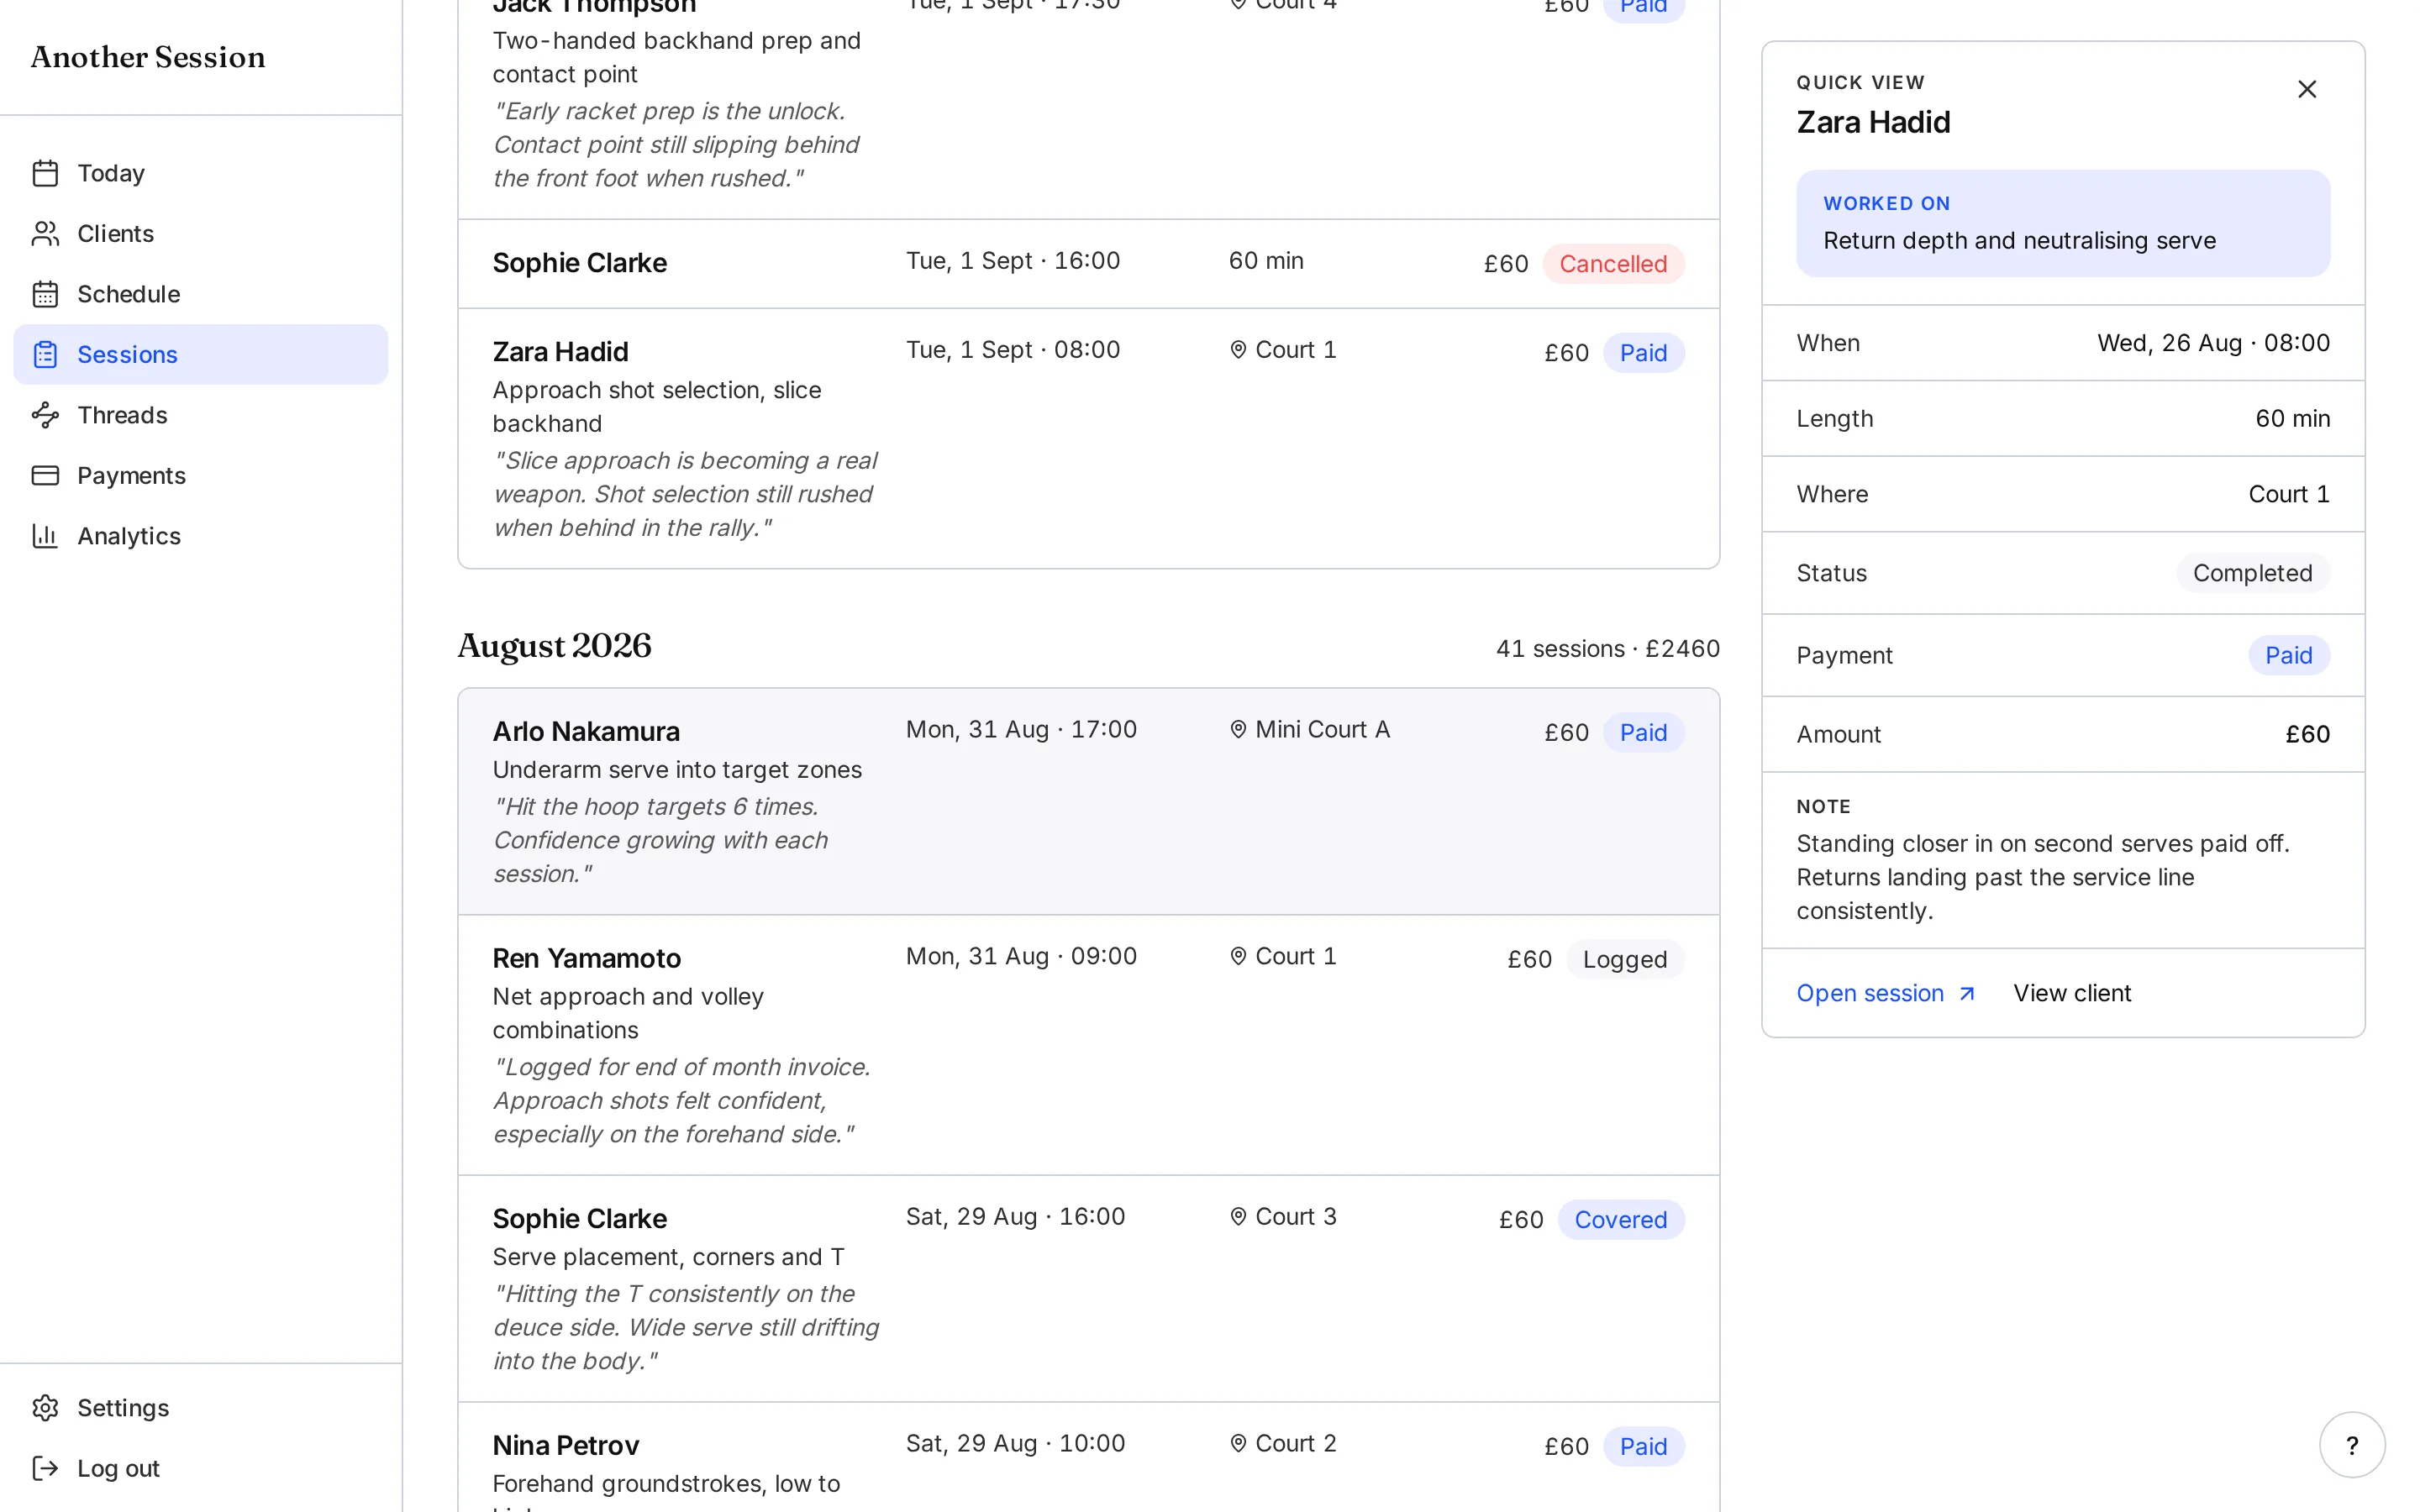This screenshot has width=2420, height=1512.
Task: Select the Clients people icon
Action: [x=45, y=234]
